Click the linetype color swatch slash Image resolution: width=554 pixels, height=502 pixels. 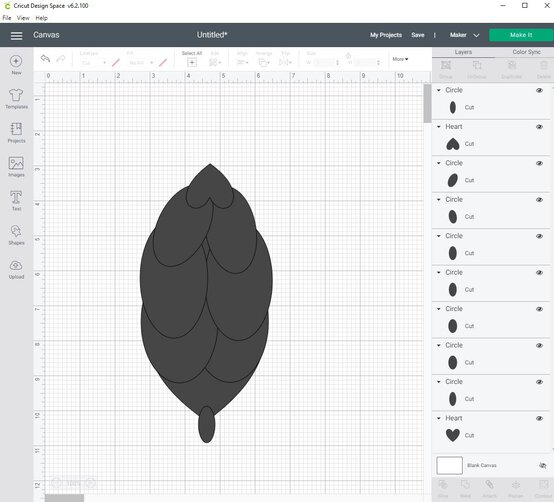[116, 63]
